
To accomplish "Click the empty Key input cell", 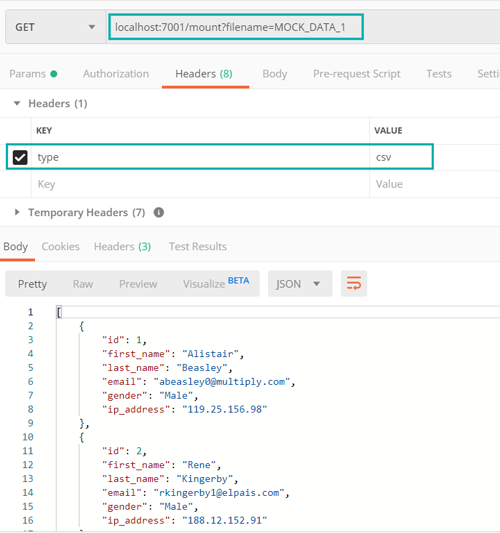I will (200, 184).
